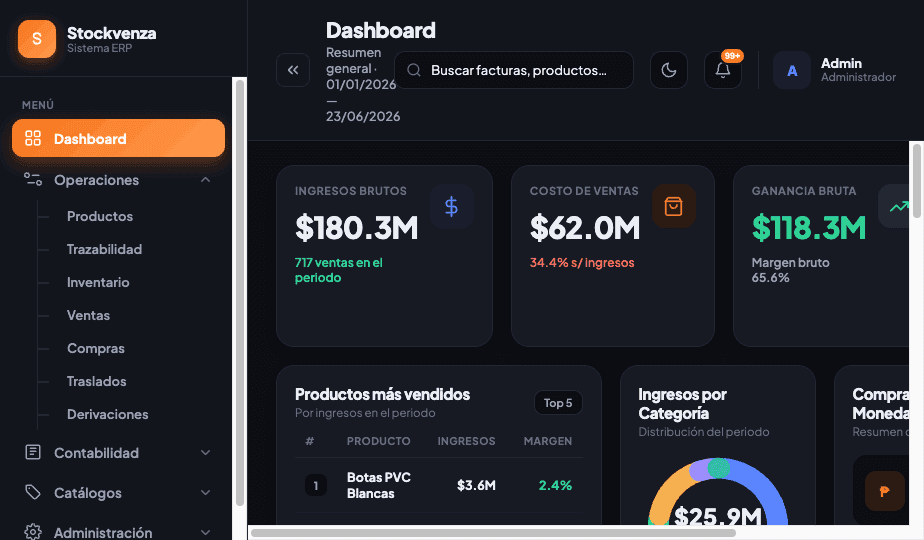Collapse the Operaciones section chevron
Viewport: 924px width, 540px height.
coord(205,180)
